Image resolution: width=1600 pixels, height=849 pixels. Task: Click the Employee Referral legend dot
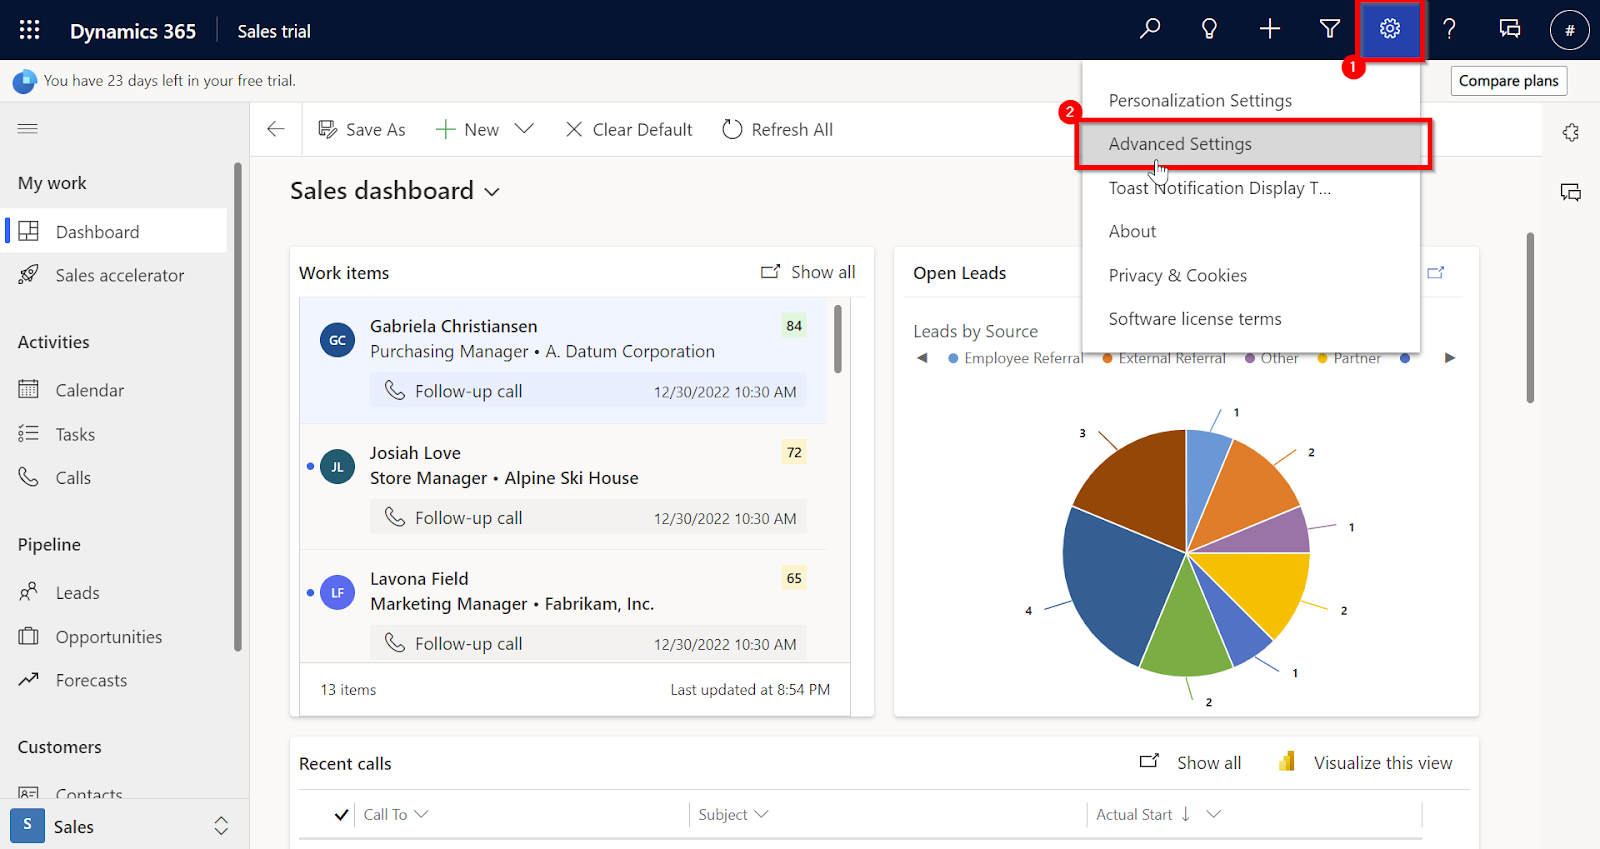(x=953, y=358)
